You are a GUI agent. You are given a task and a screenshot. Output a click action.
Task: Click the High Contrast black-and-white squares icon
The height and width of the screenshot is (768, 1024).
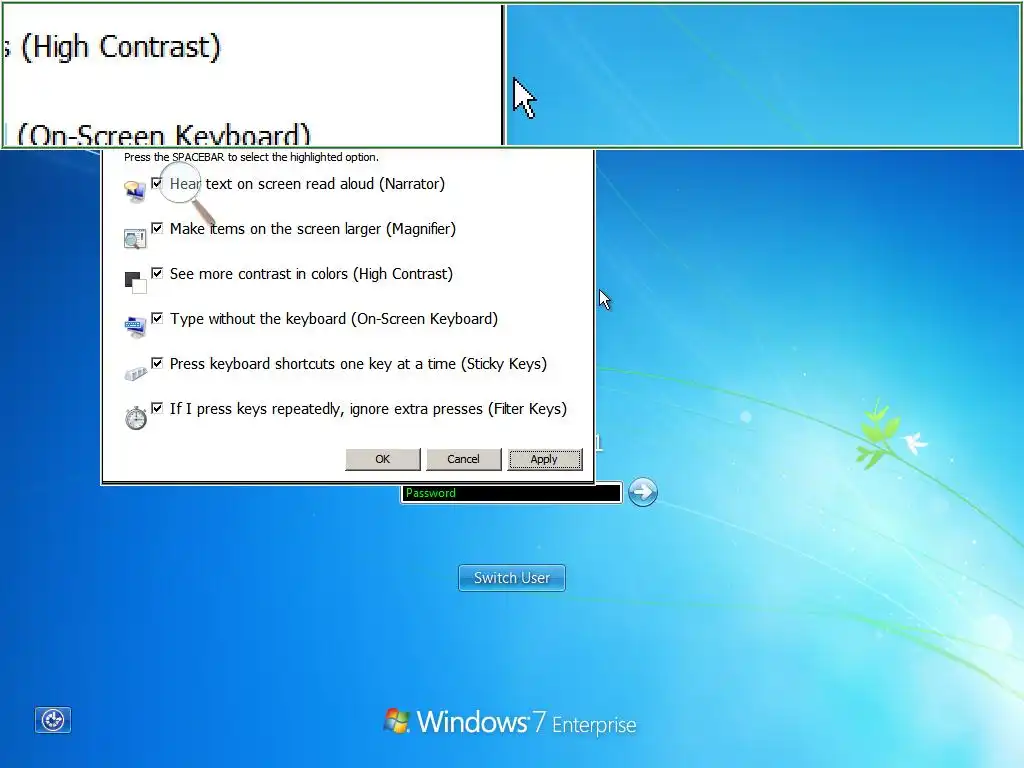coord(135,282)
